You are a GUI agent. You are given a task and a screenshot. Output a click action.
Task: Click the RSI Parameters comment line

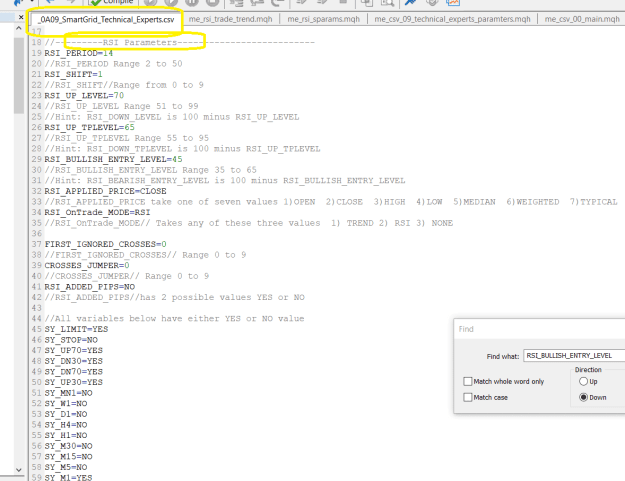point(179,42)
